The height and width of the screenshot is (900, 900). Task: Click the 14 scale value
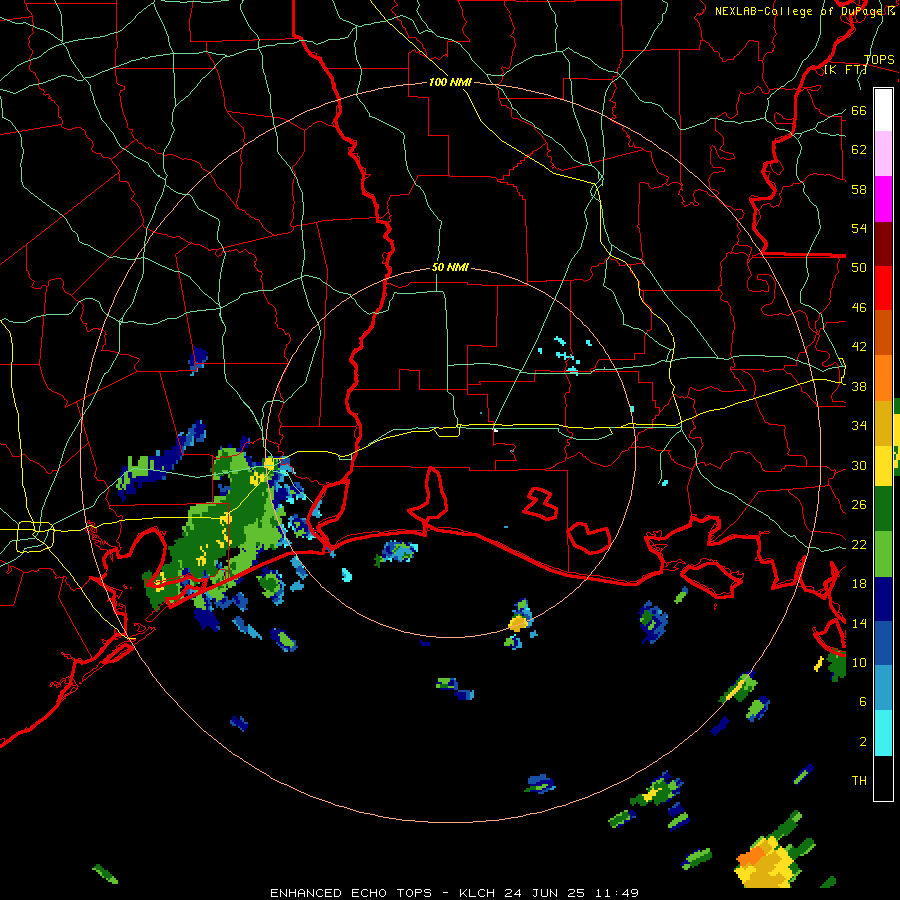pos(859,623)
